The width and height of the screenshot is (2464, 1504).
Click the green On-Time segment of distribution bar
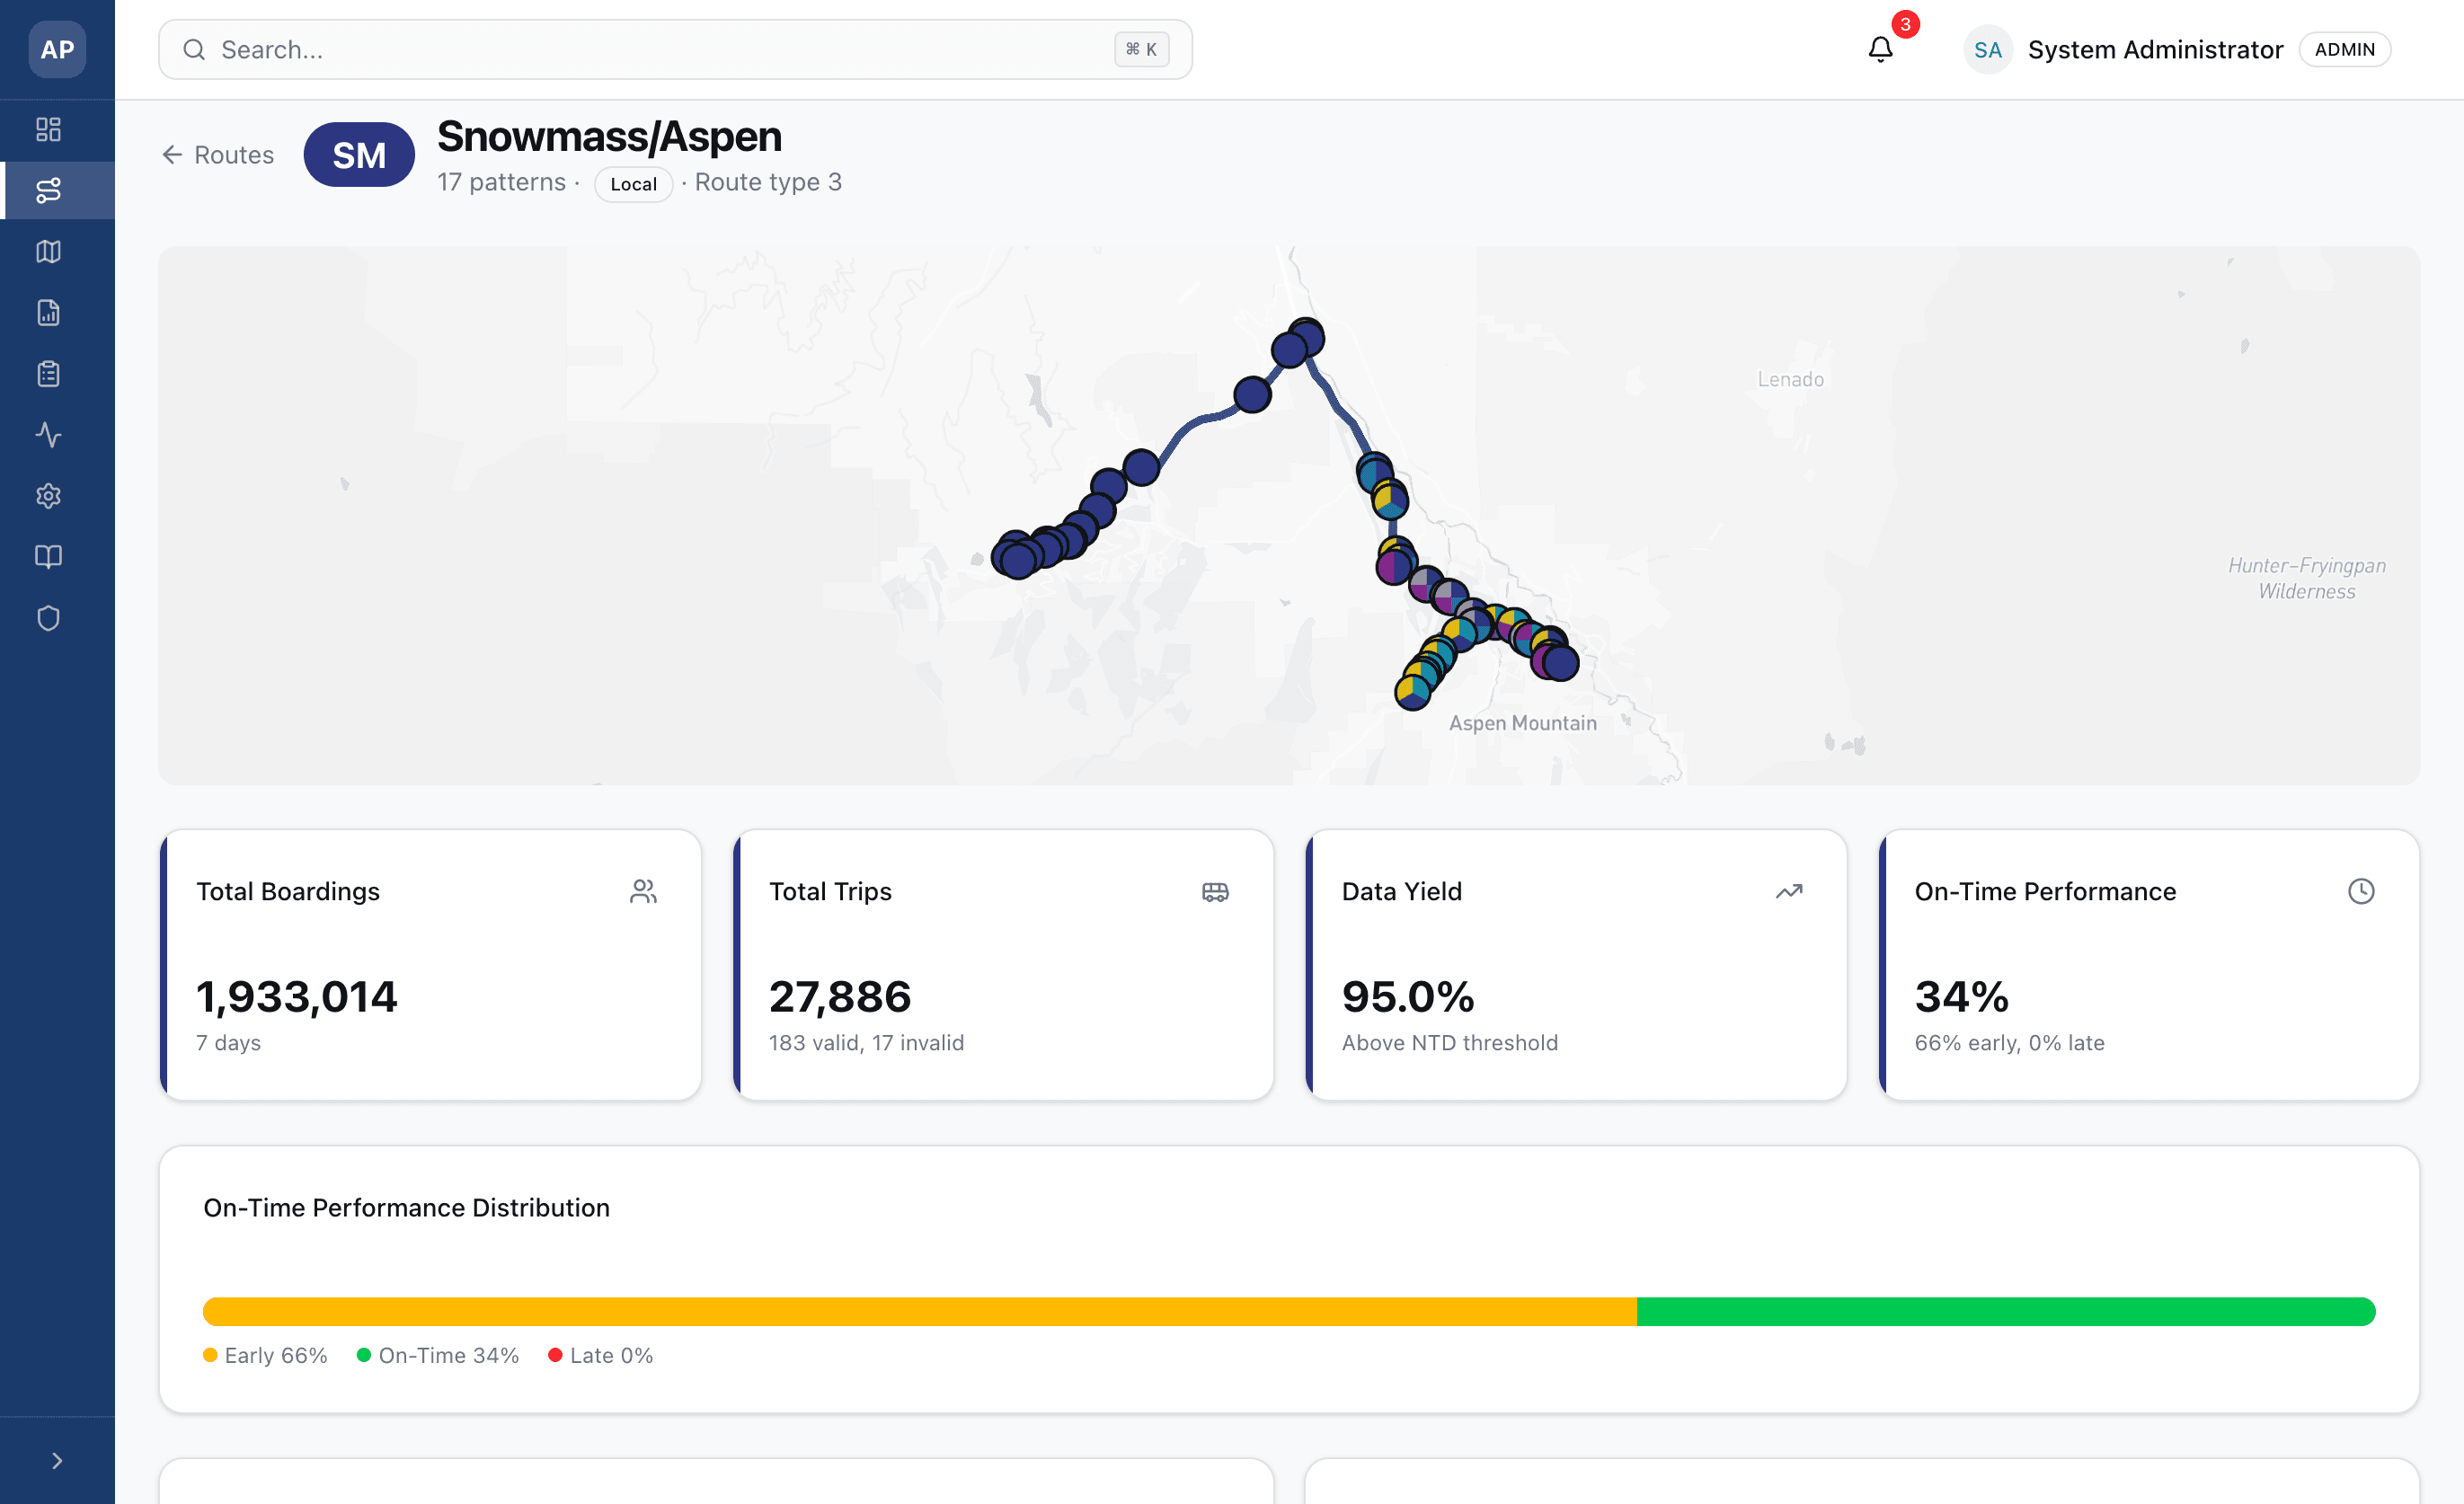[x=2006, y=1311]
